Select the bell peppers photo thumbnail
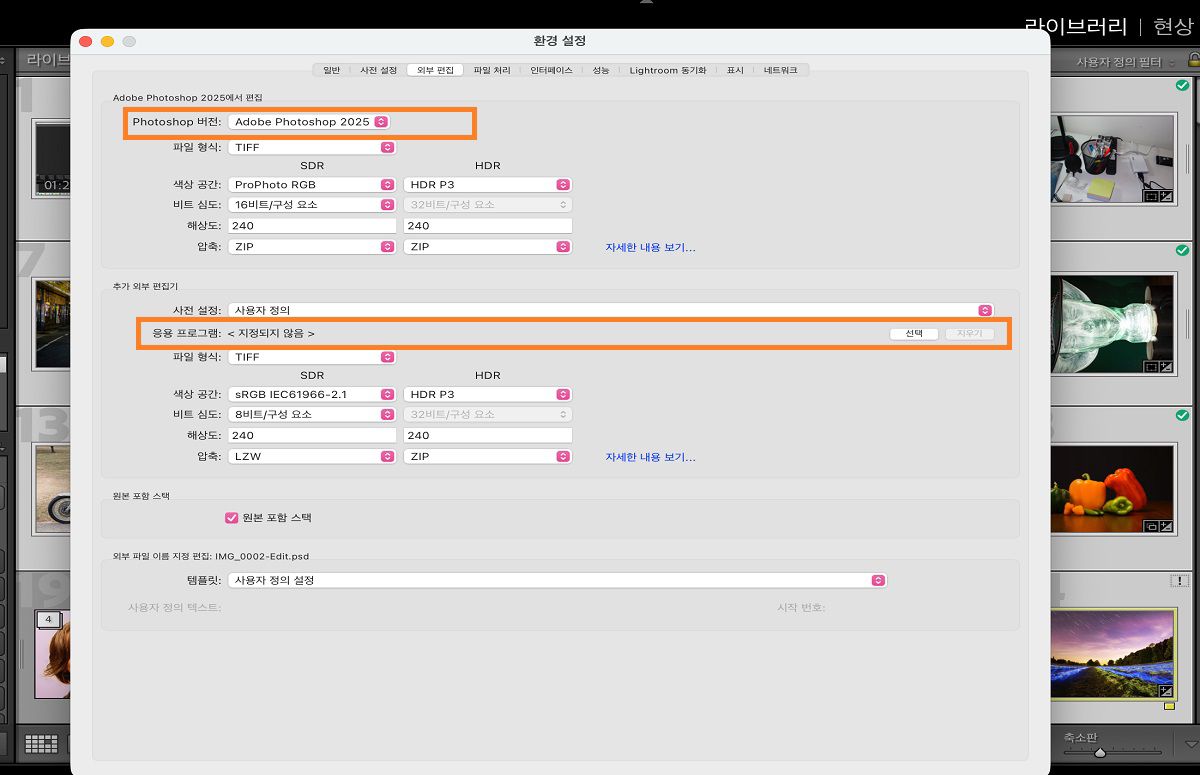The height and width of the screenshot is (775, 1200). pyautogui.click(x=1113, y=489)
